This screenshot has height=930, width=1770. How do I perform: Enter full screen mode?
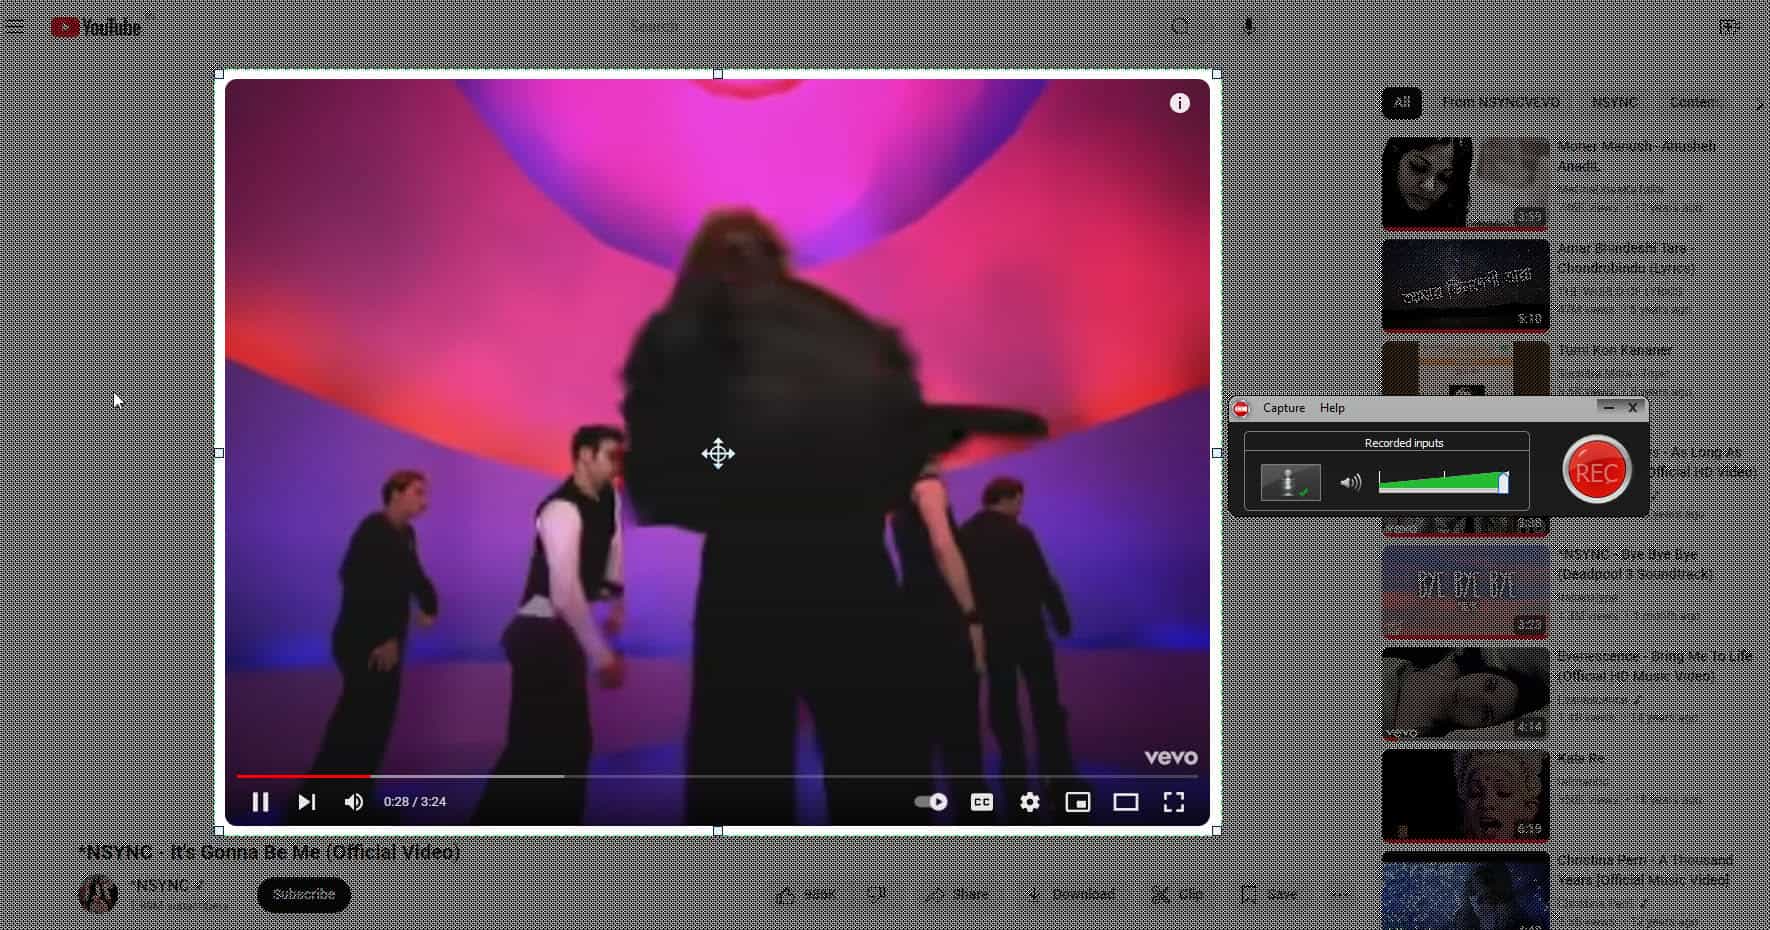(1174, 802)
